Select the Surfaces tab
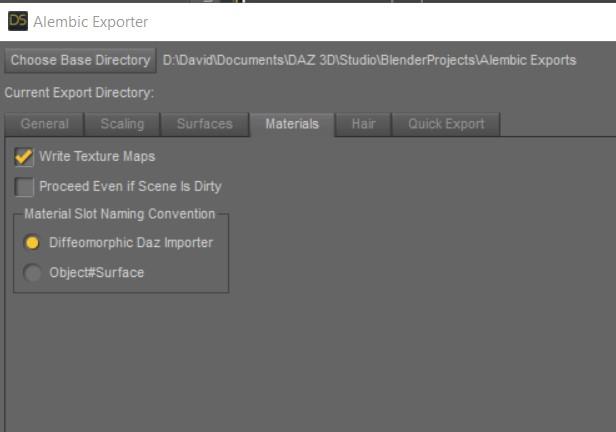Screen dimensions: 616x432 (x=205, y=124)
